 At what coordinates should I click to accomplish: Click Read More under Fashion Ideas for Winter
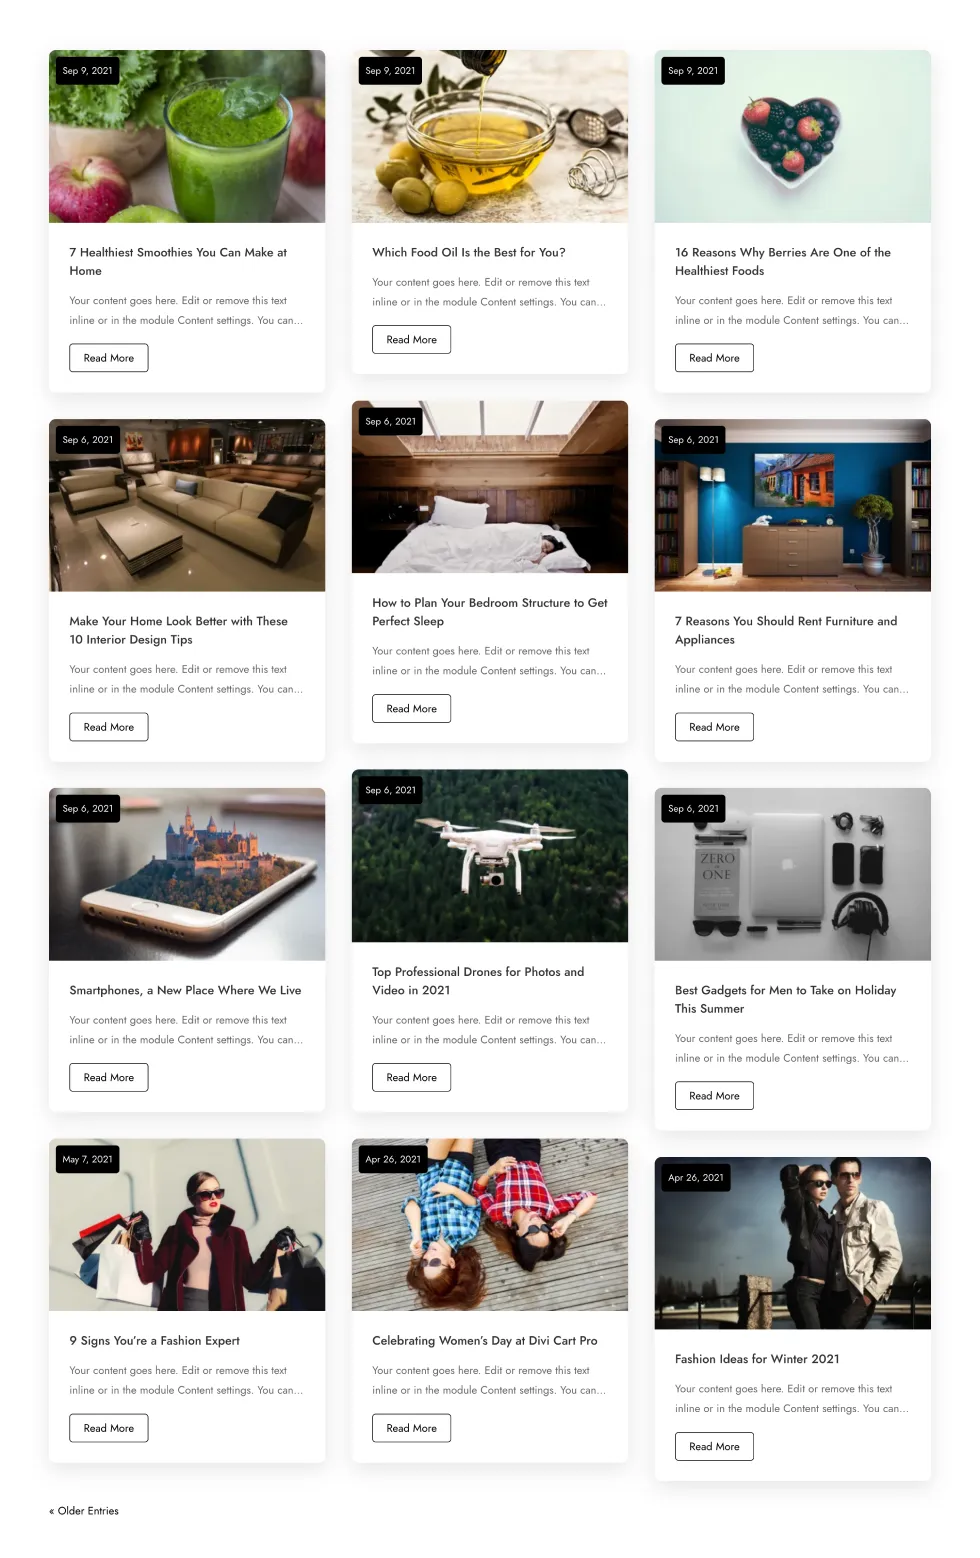(714, 1446)
